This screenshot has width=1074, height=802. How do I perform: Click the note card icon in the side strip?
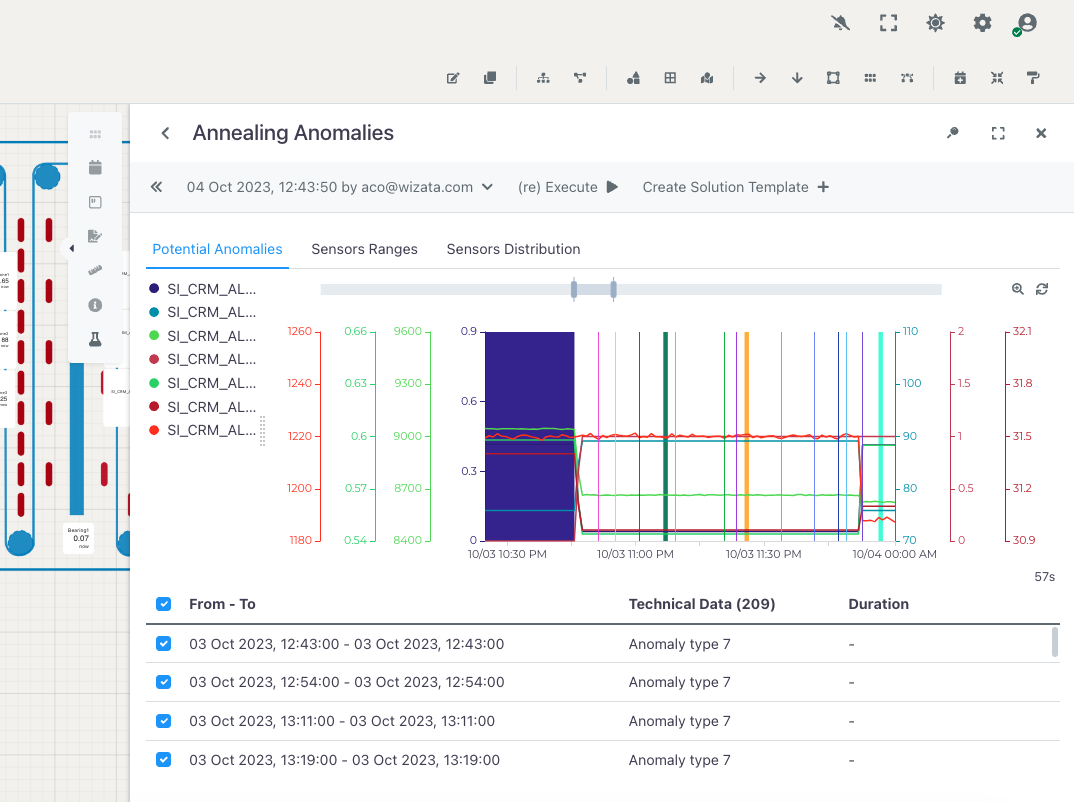click(95, 202)
